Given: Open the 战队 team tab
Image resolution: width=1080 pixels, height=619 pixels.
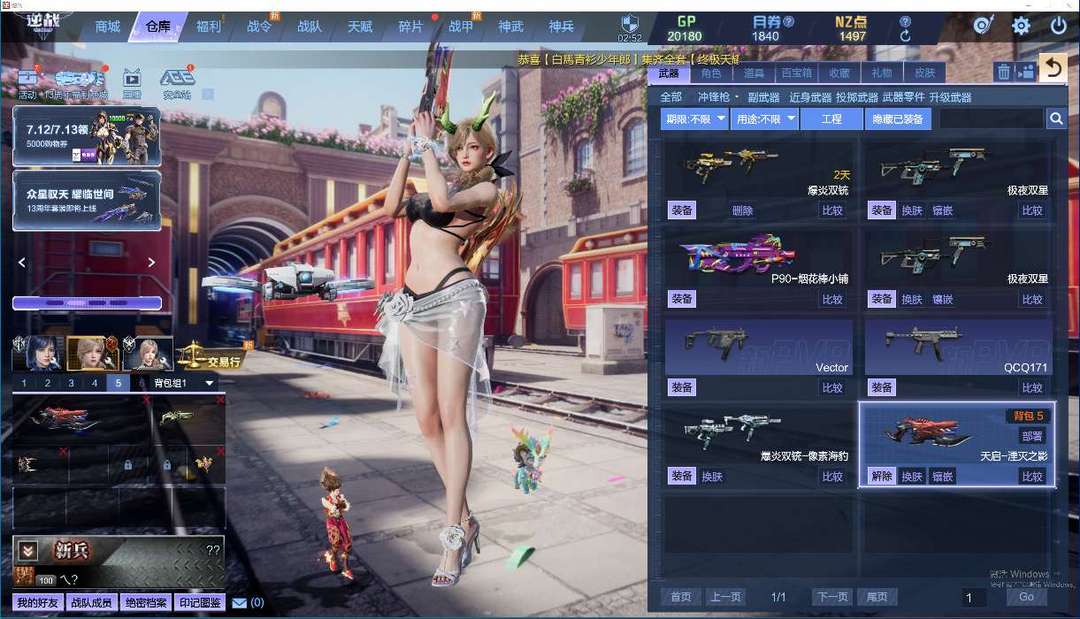Looking at the screenshot, I should [309, 26].
